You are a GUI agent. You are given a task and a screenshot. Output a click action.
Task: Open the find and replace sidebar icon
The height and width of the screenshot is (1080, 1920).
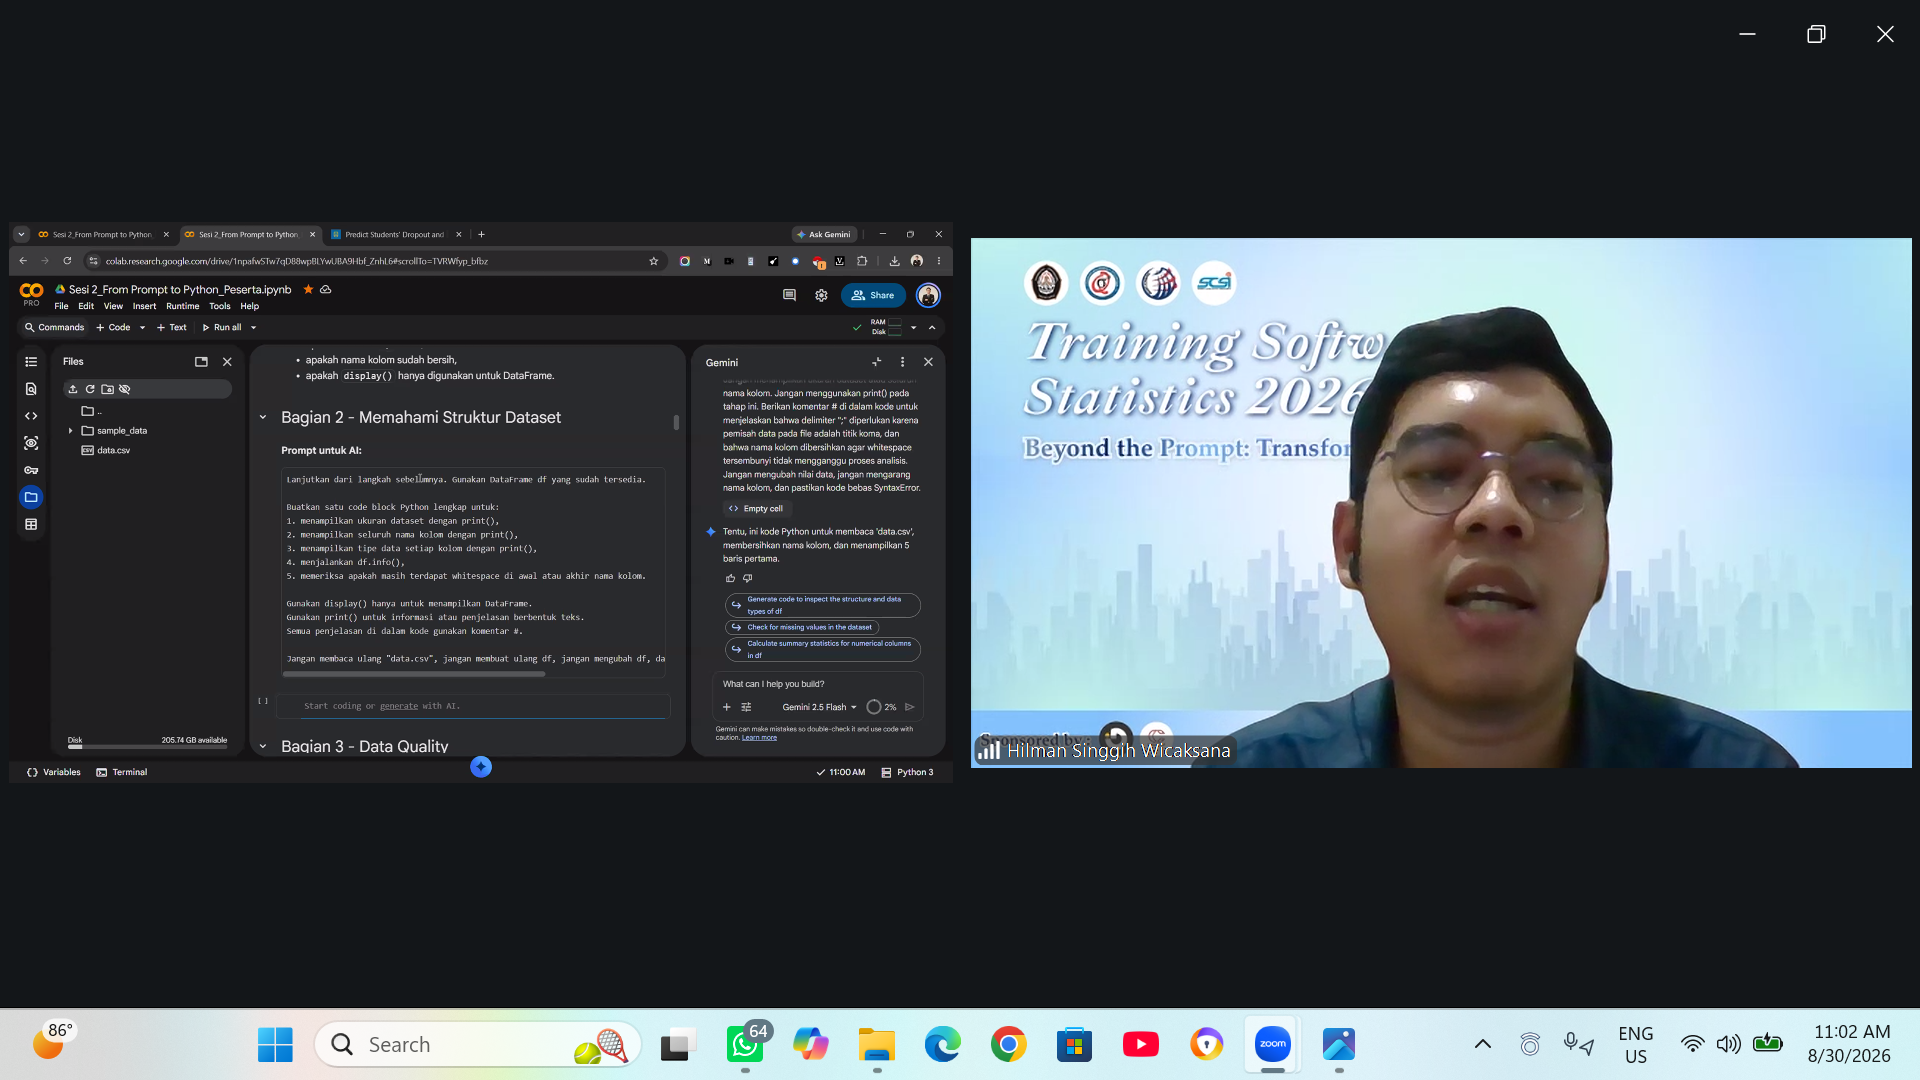coord(31,389)
